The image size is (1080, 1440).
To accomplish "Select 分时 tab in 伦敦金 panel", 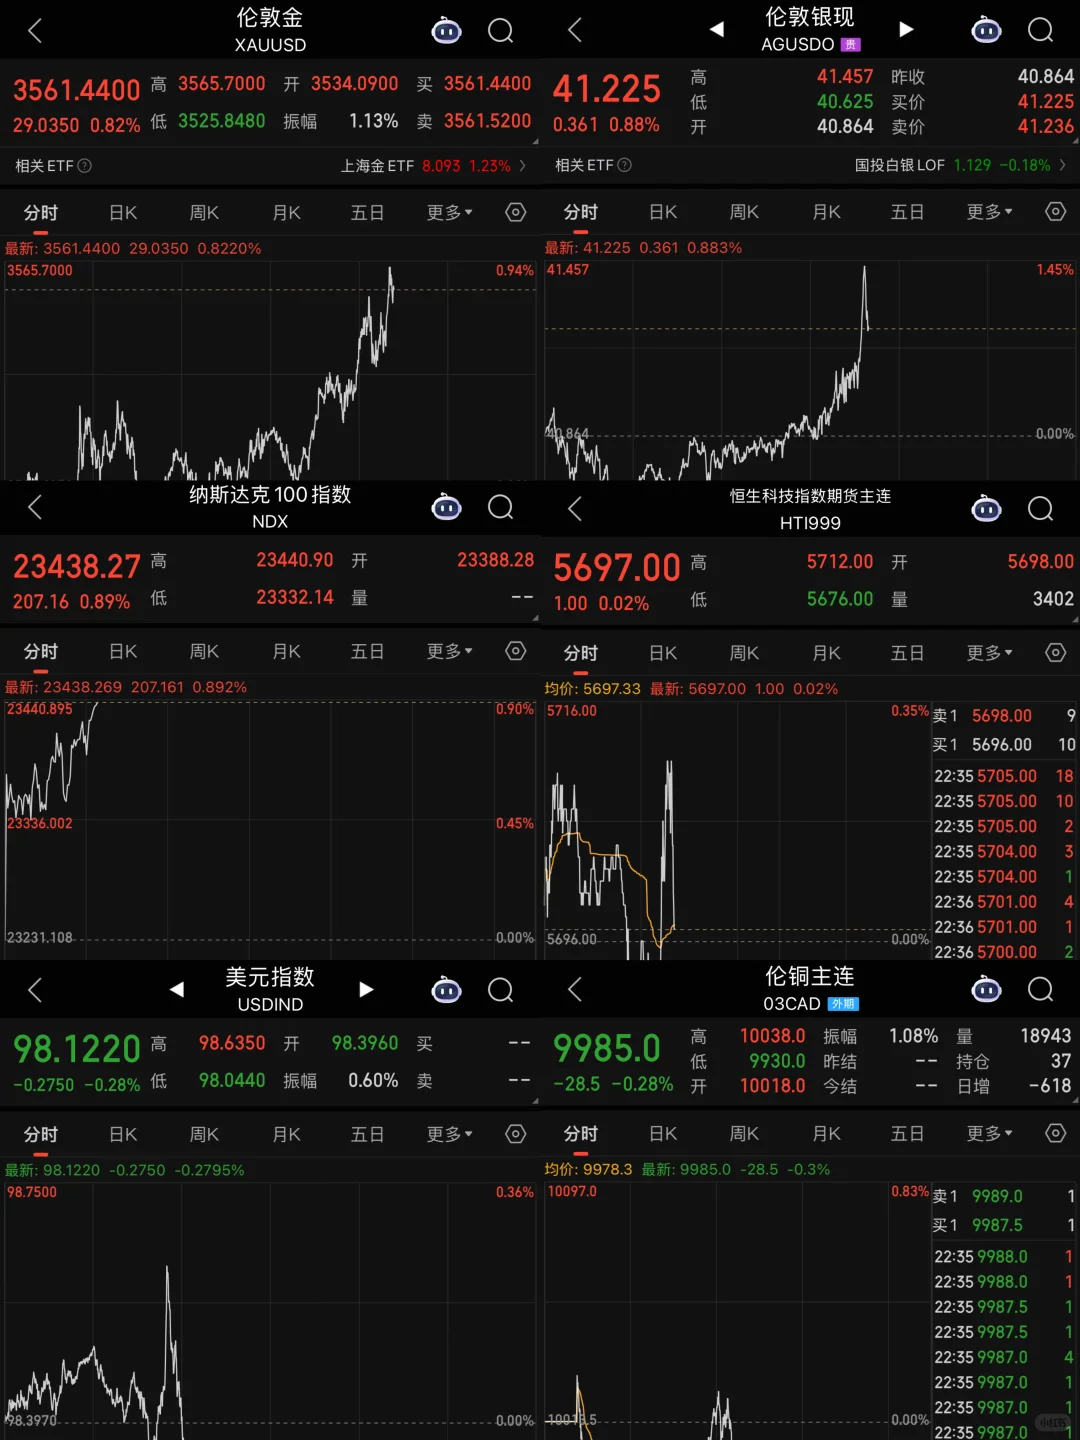I will (x=41, y=212).
